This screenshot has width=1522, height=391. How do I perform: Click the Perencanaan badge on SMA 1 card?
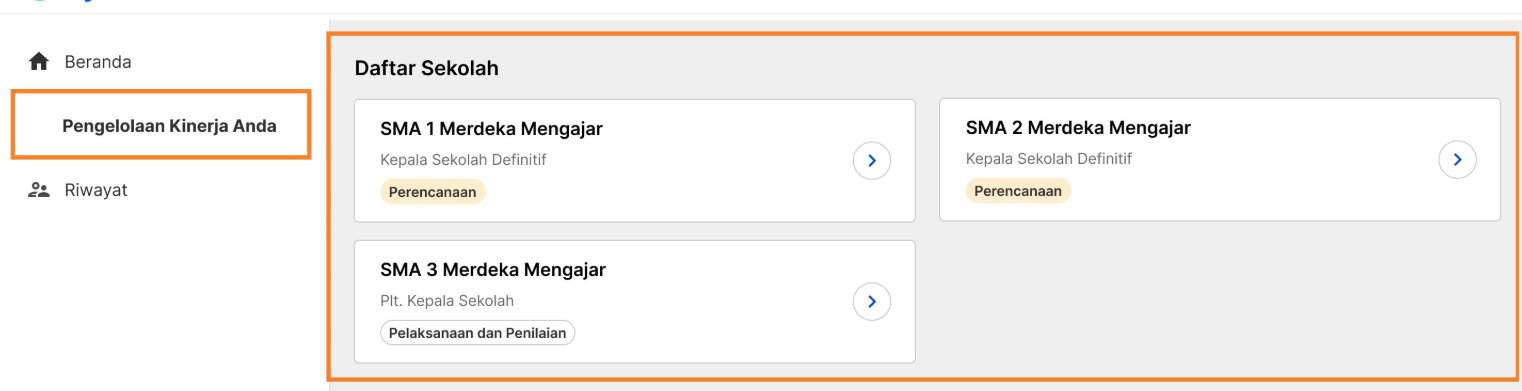pyautogui.click(x=433, y=191)
